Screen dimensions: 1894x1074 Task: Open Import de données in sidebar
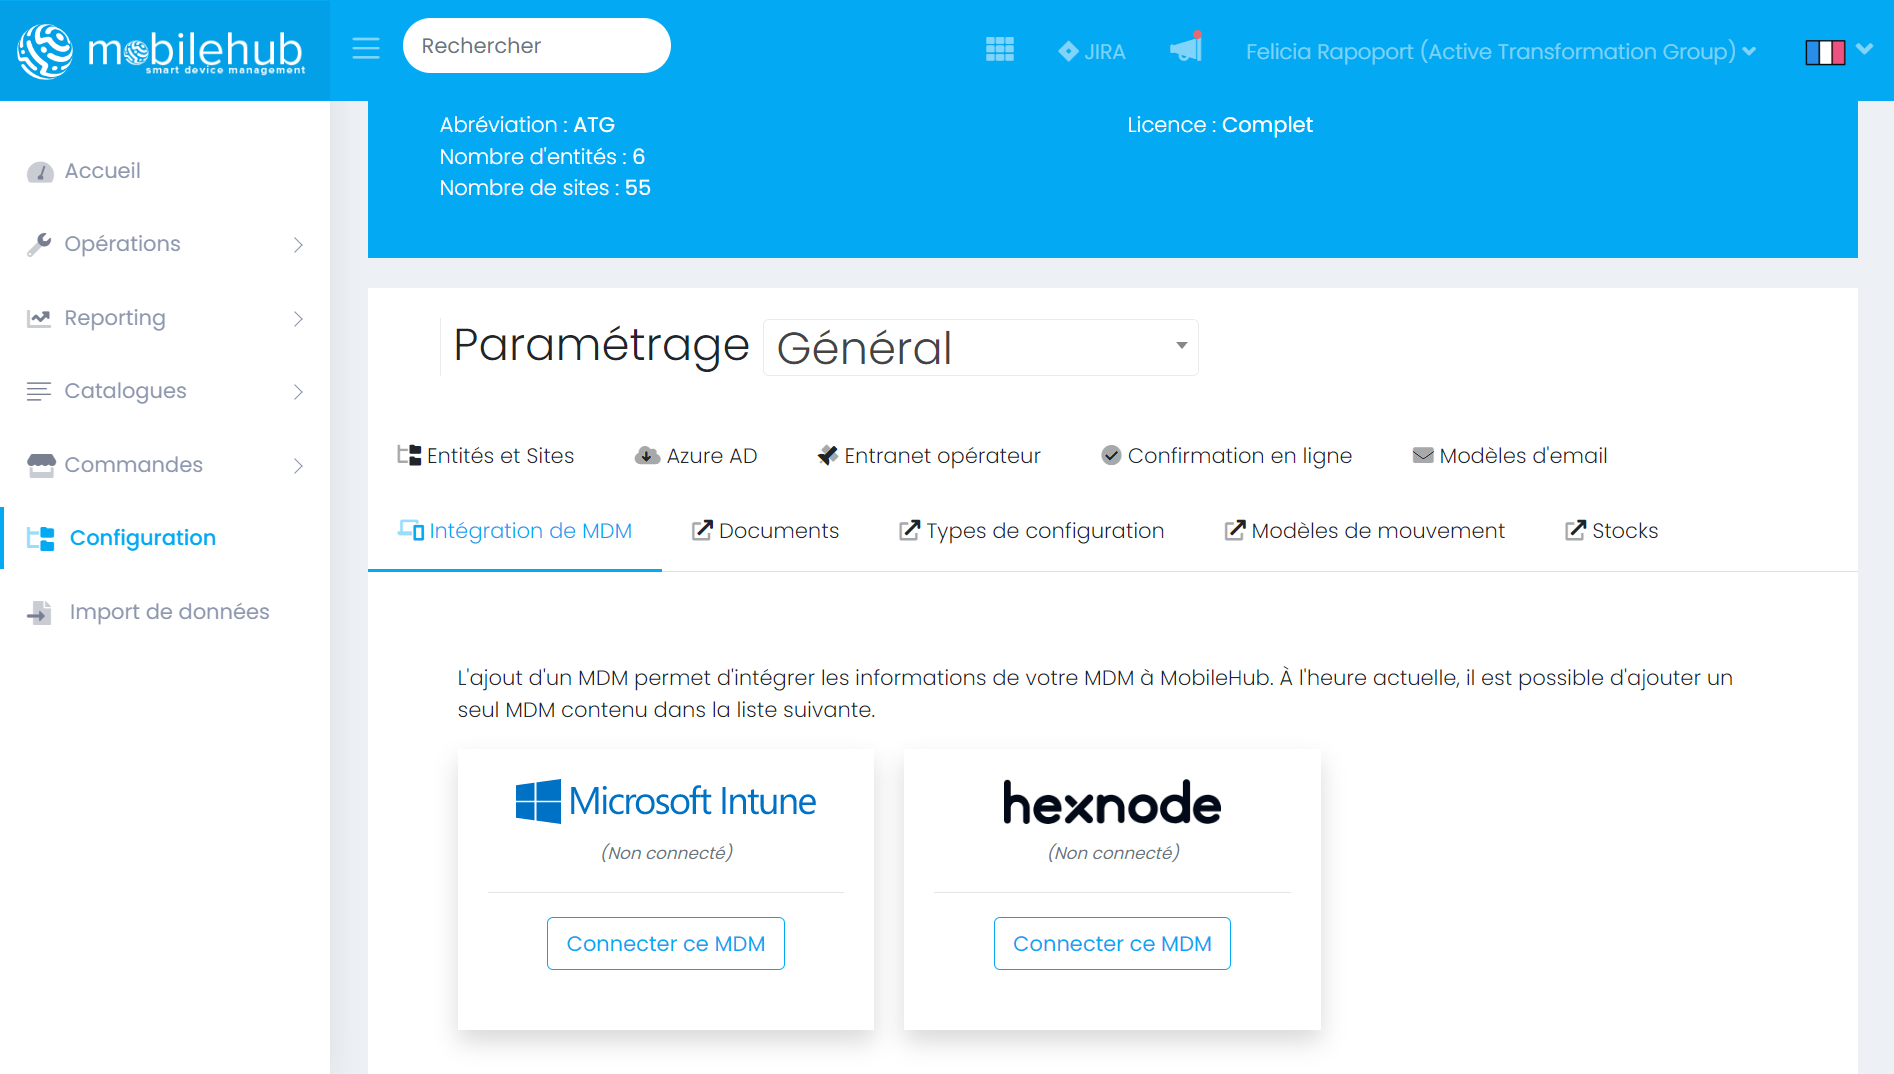pos(170,612)
